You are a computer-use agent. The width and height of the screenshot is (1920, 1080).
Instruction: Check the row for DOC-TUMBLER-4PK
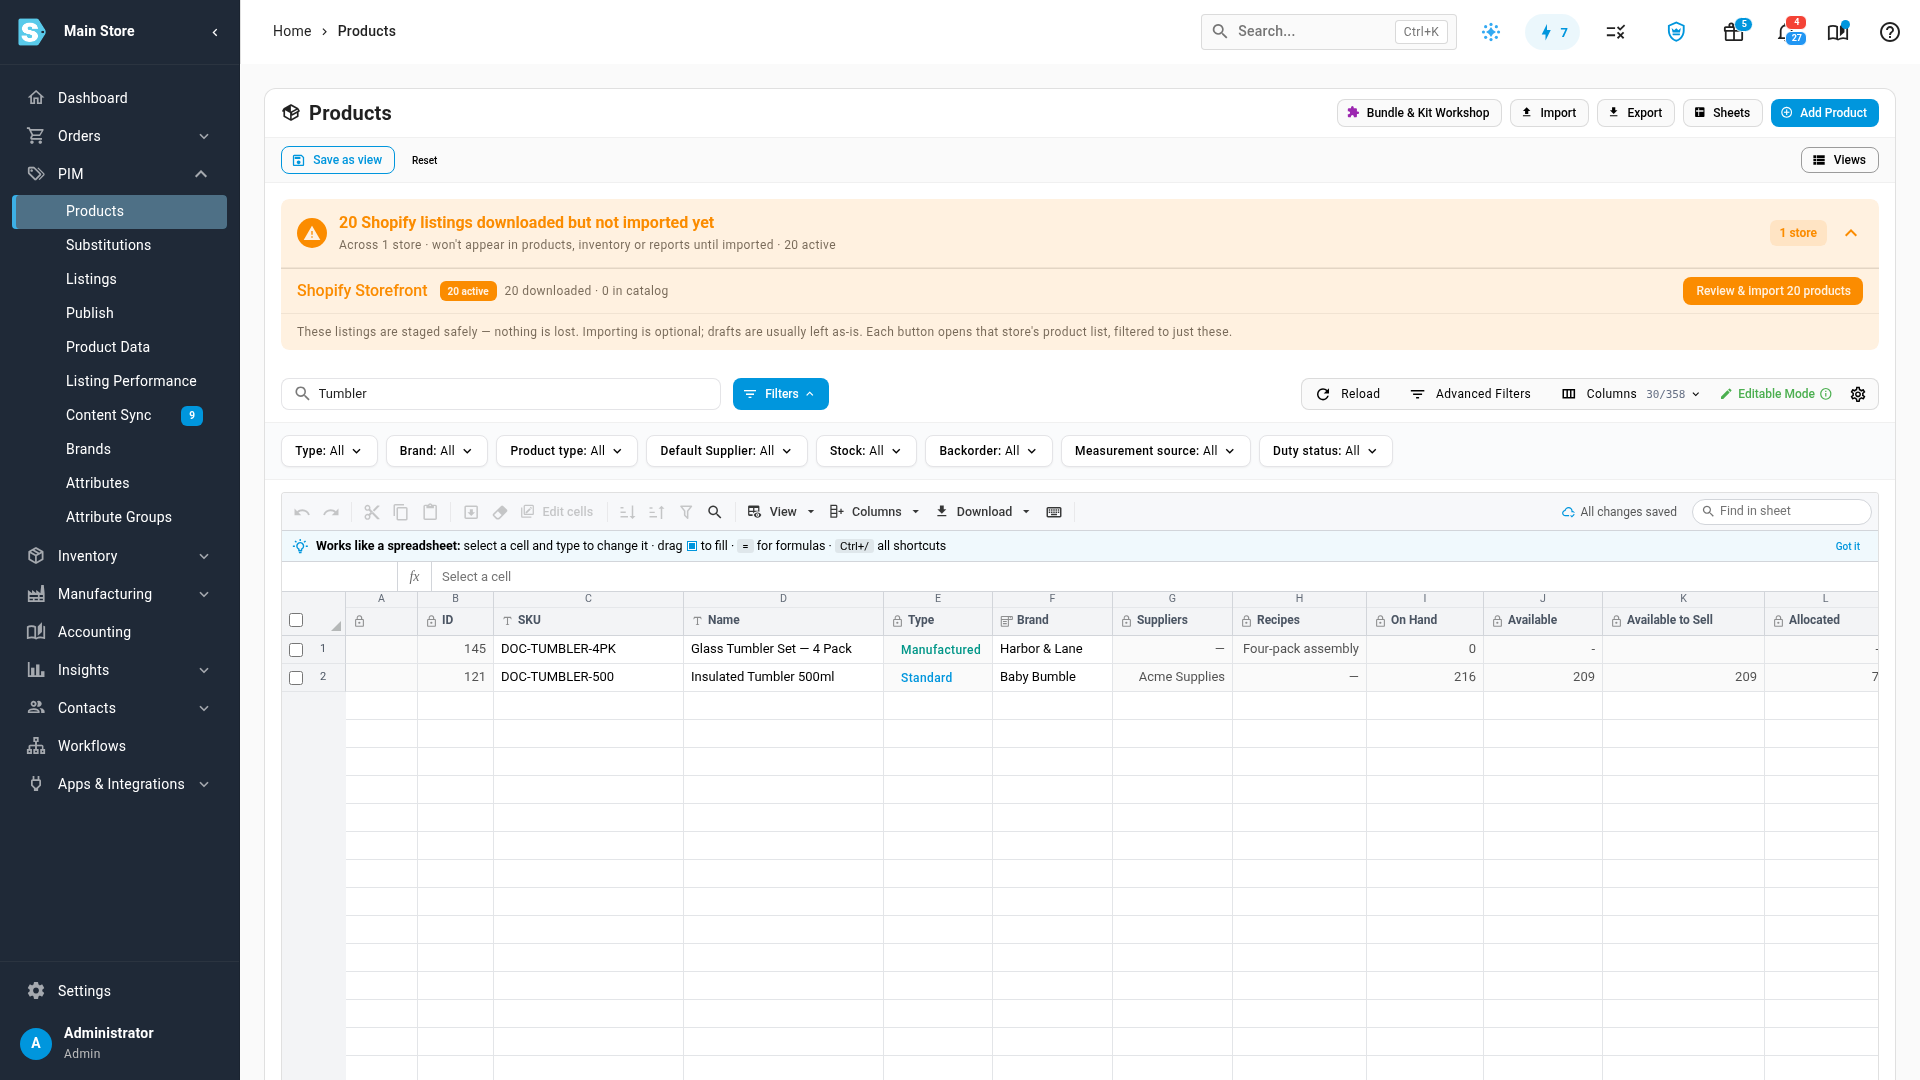coord(296,650)
